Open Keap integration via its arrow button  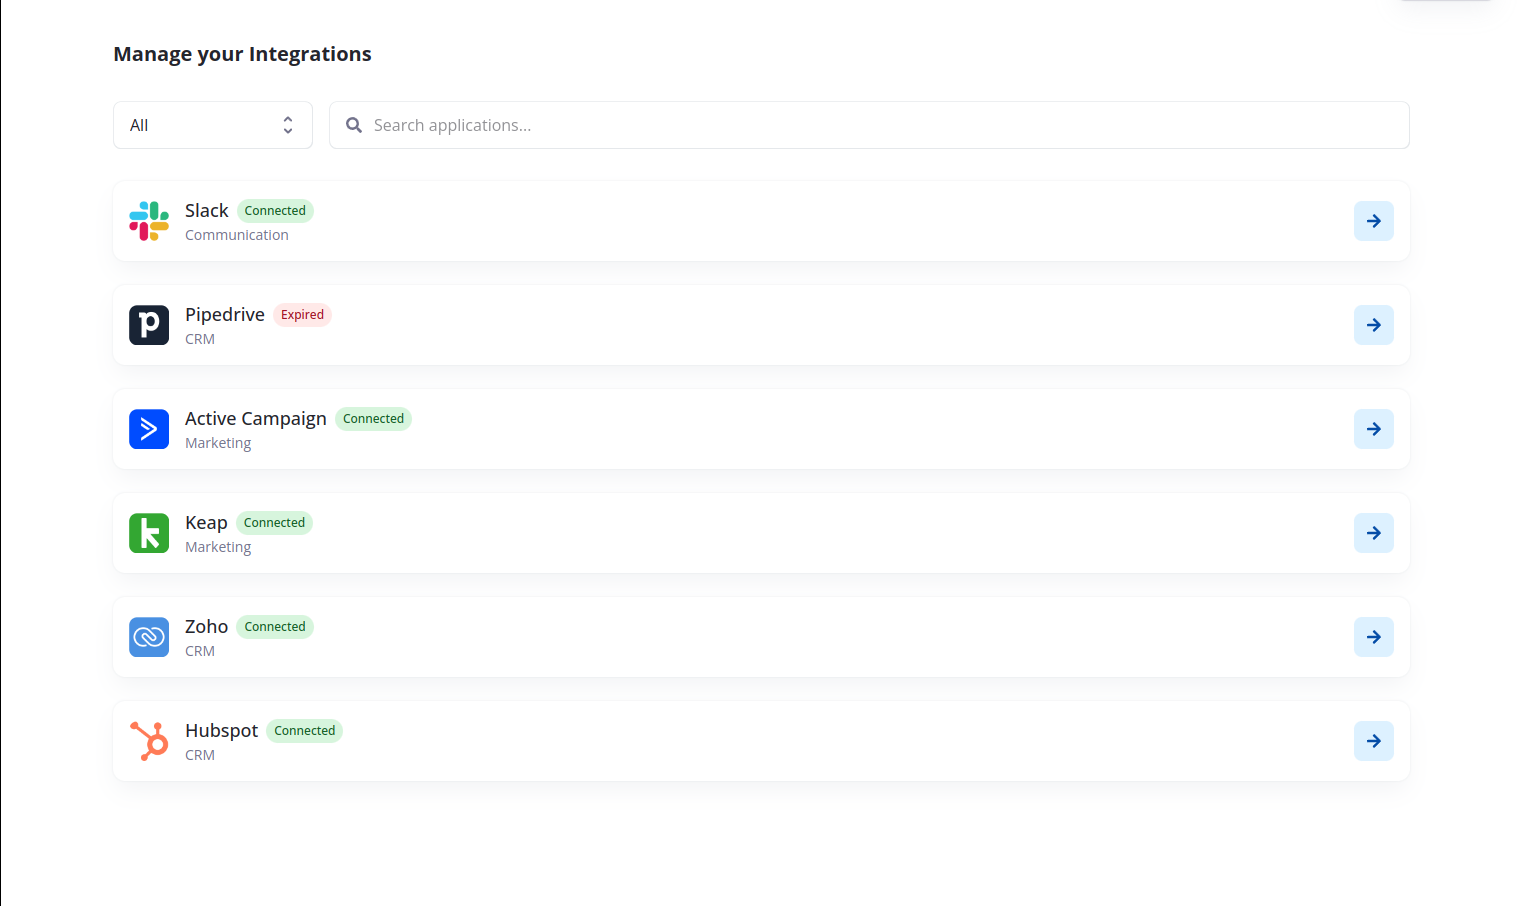(x=1374, y=533)
